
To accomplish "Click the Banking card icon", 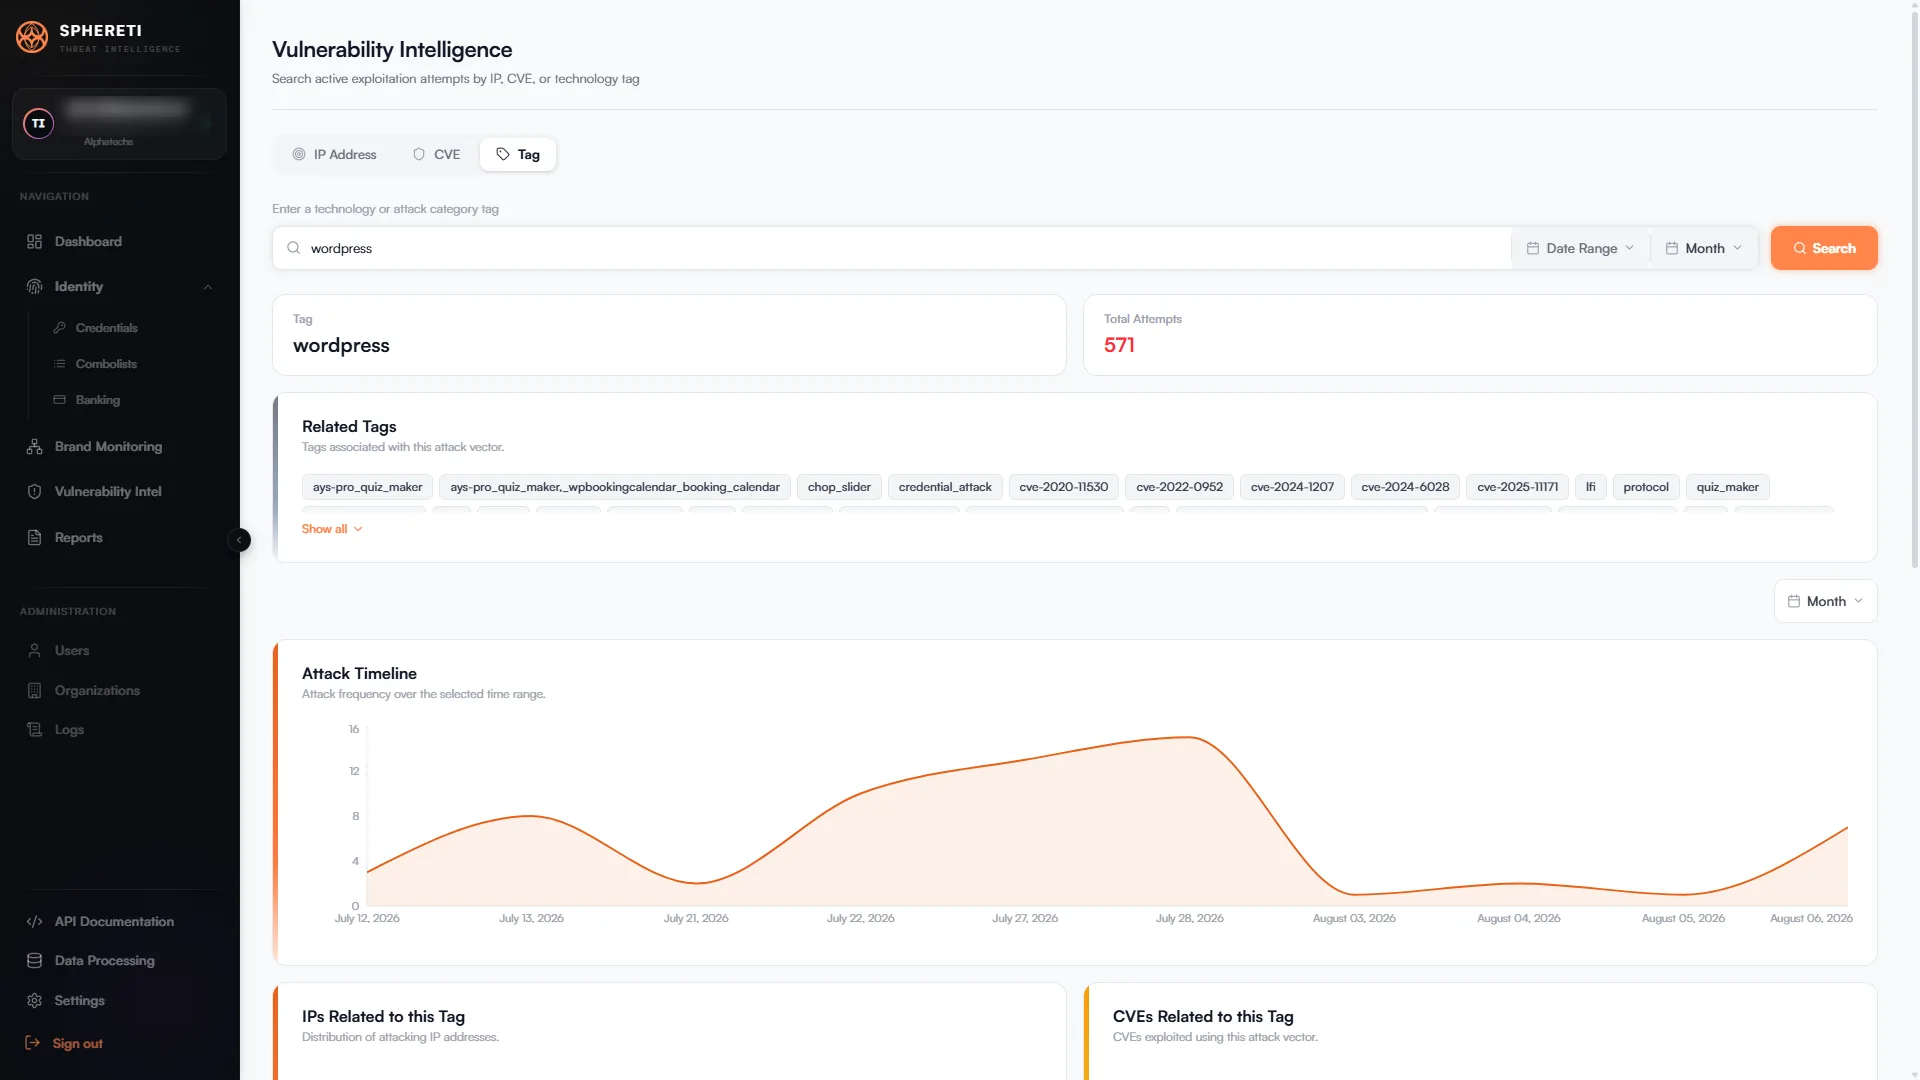I will point(60,400).
